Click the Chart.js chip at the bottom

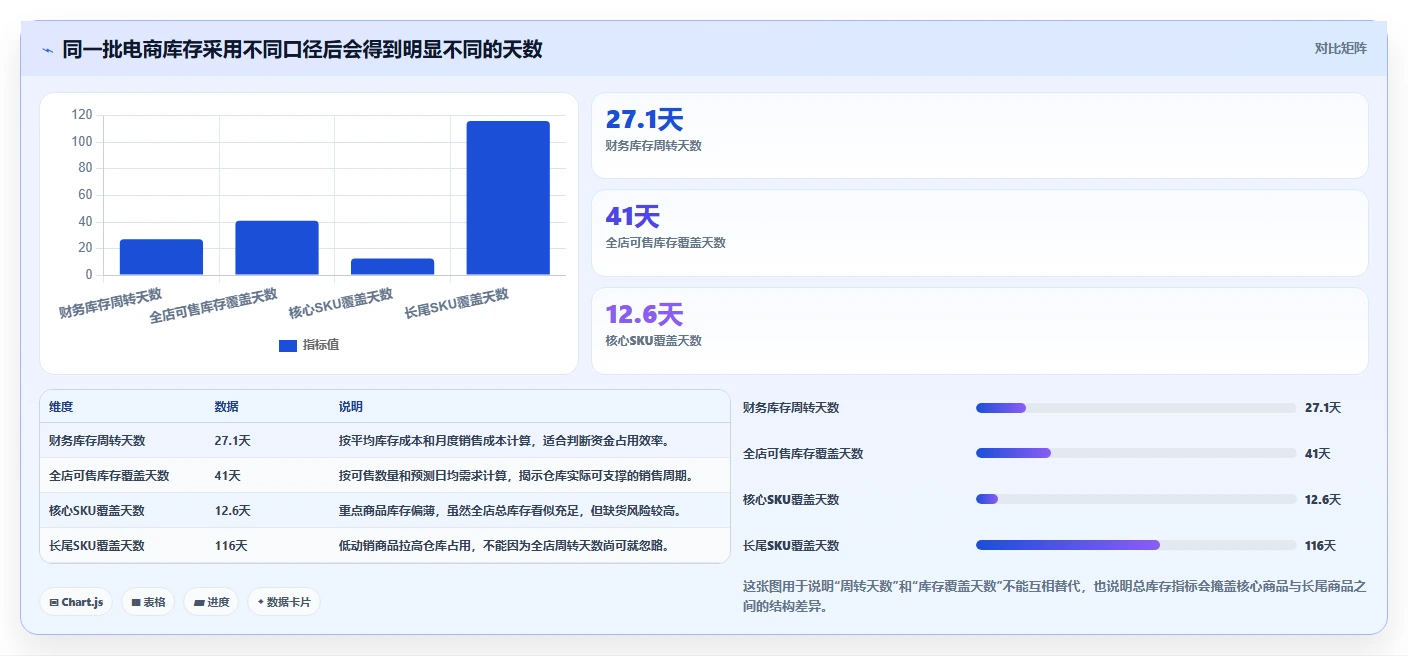point(76,602)
